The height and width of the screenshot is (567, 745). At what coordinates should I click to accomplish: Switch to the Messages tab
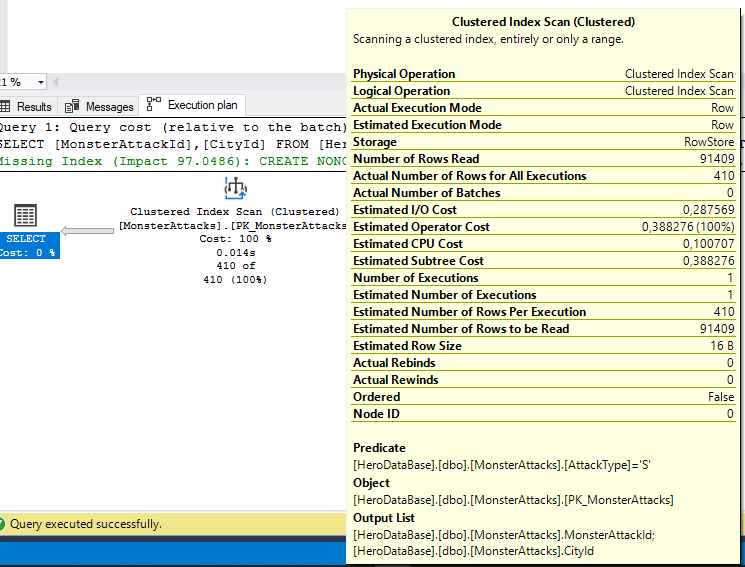click(99, 106)
